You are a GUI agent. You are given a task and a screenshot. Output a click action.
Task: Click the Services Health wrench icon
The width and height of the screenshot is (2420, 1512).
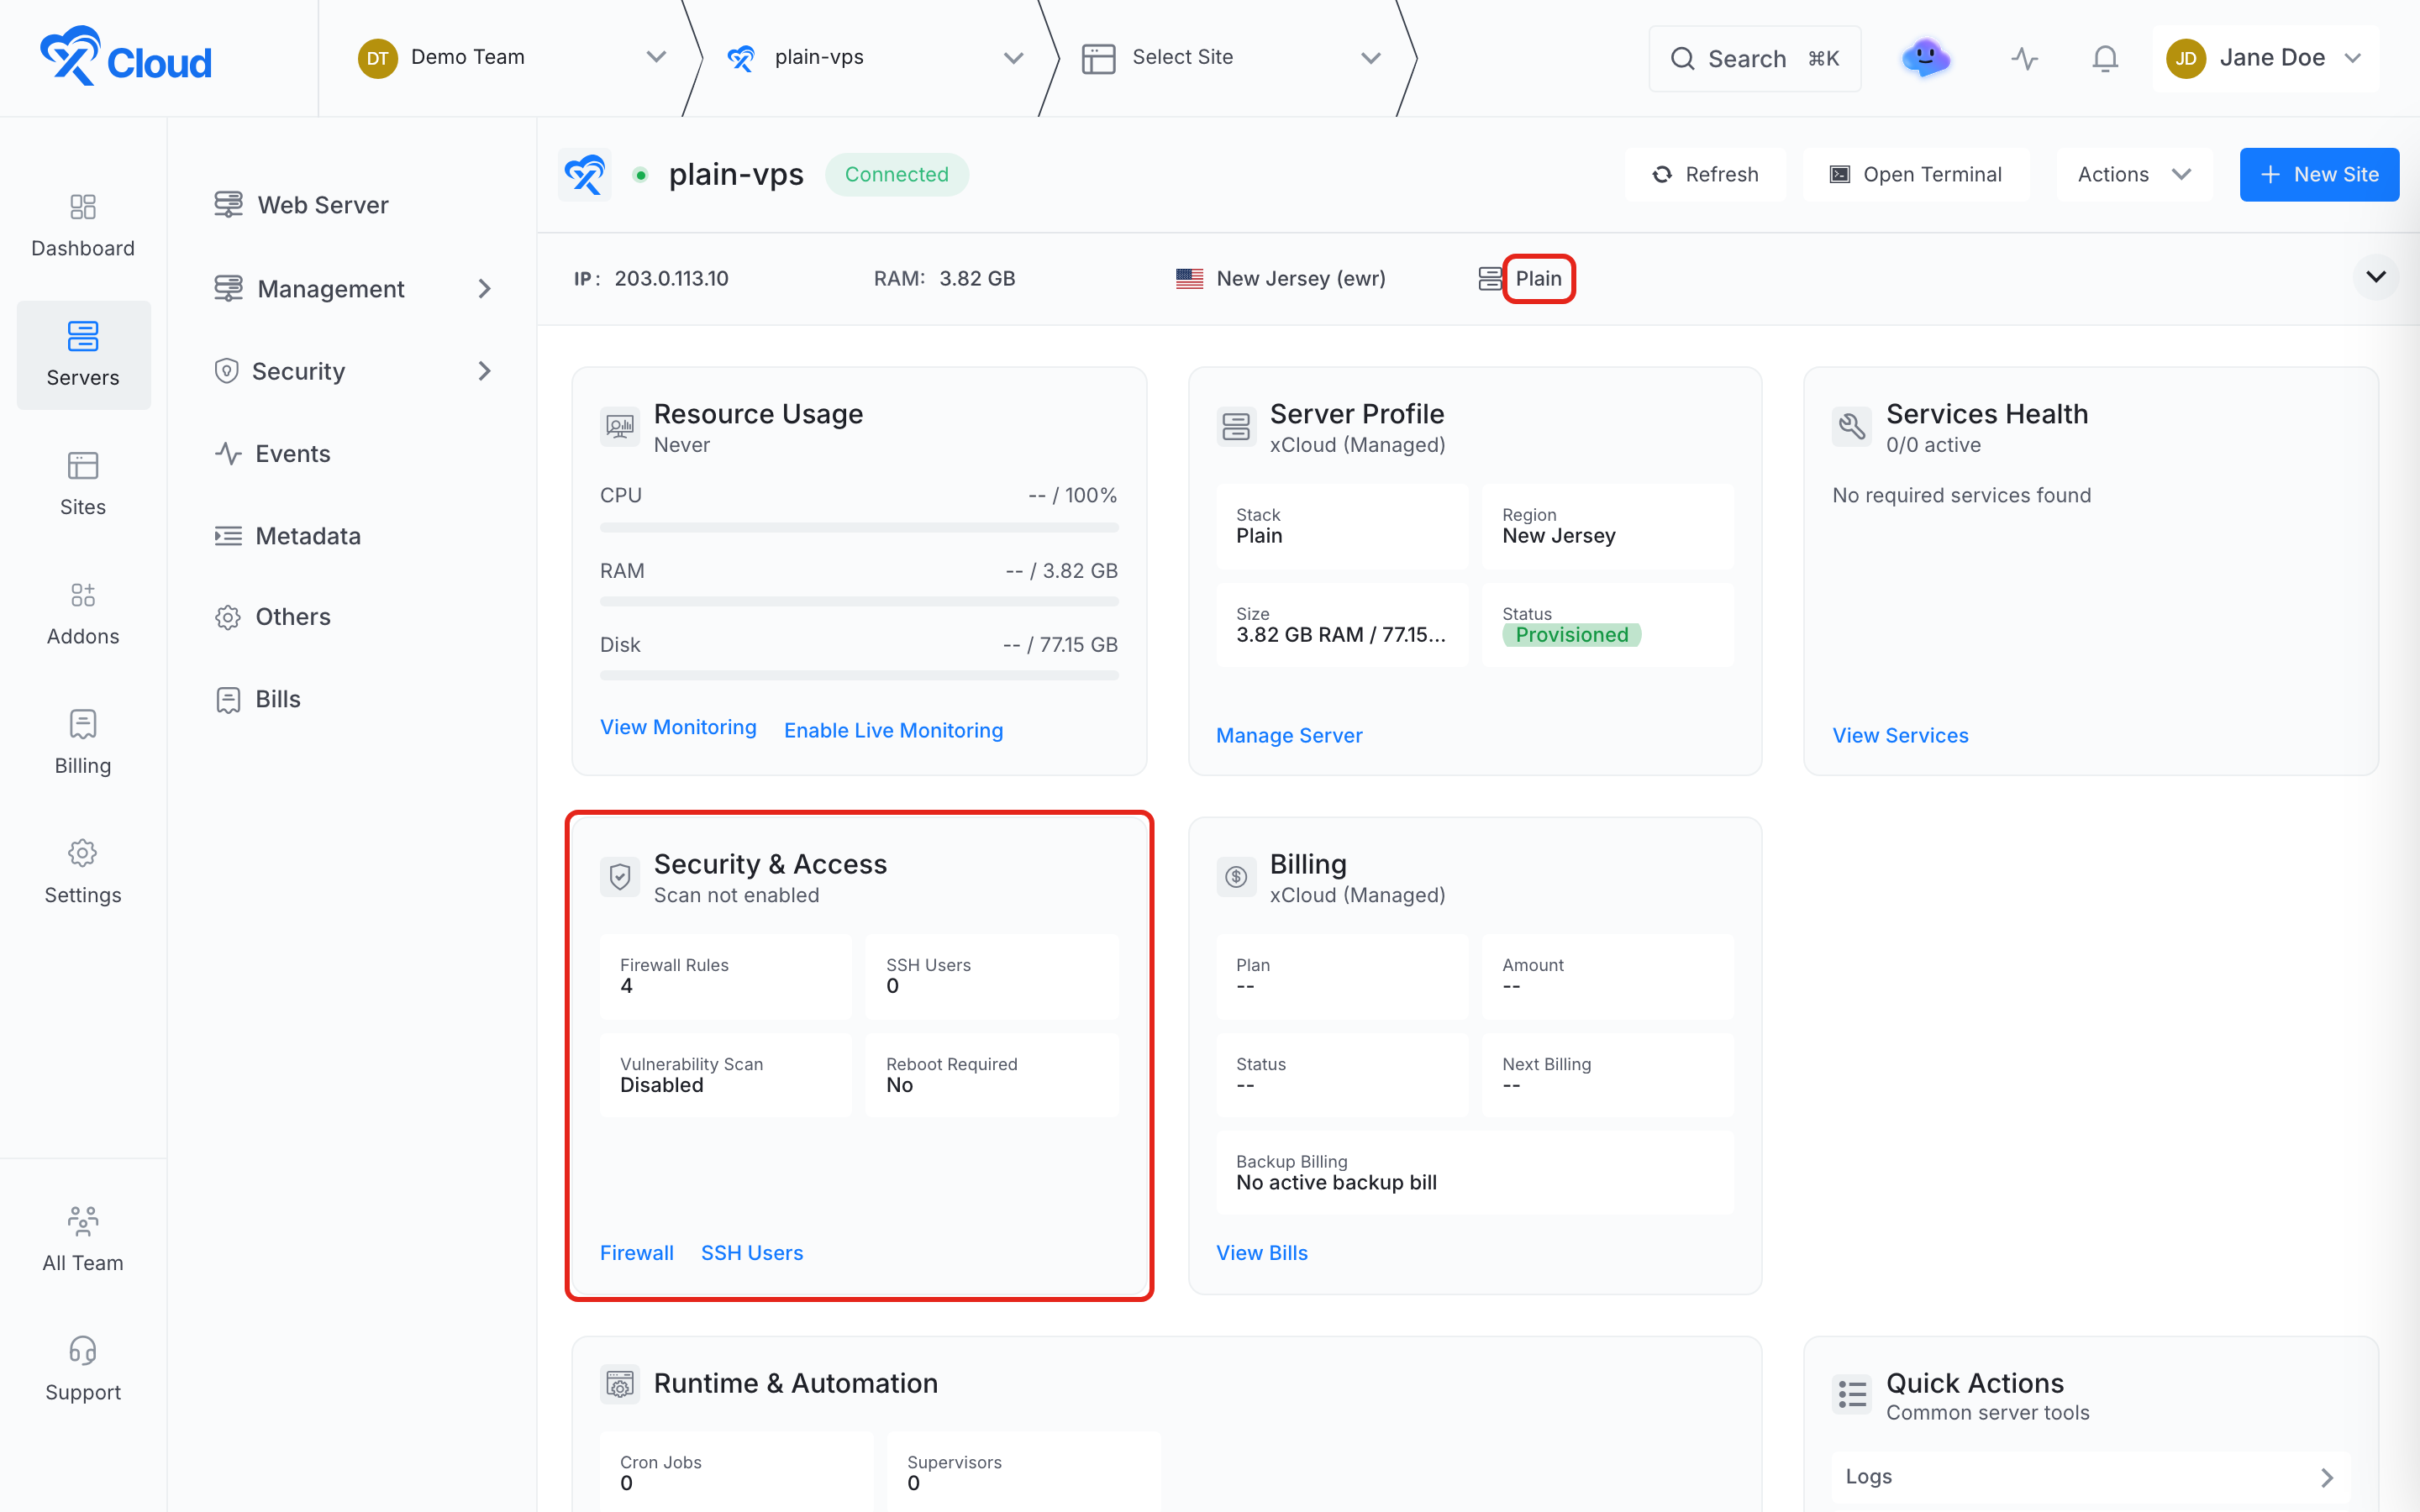coord(1852,427)
